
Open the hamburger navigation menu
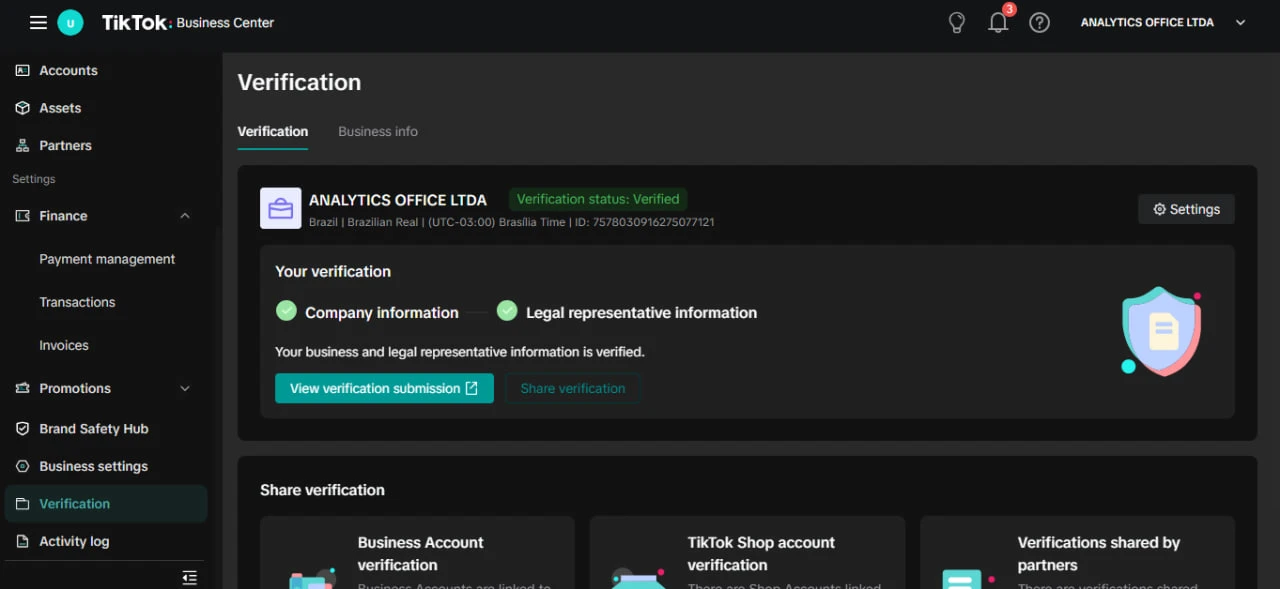point(38,22)
